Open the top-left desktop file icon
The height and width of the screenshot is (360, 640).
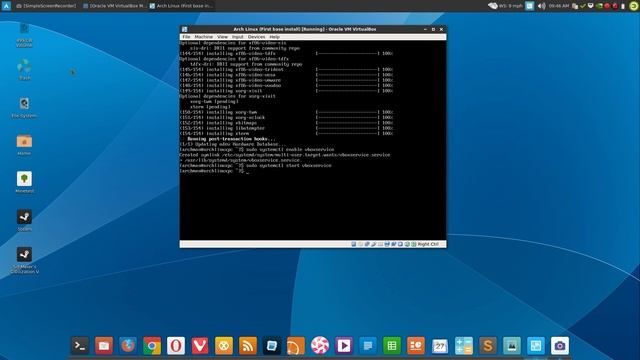[x=24, y=35]
